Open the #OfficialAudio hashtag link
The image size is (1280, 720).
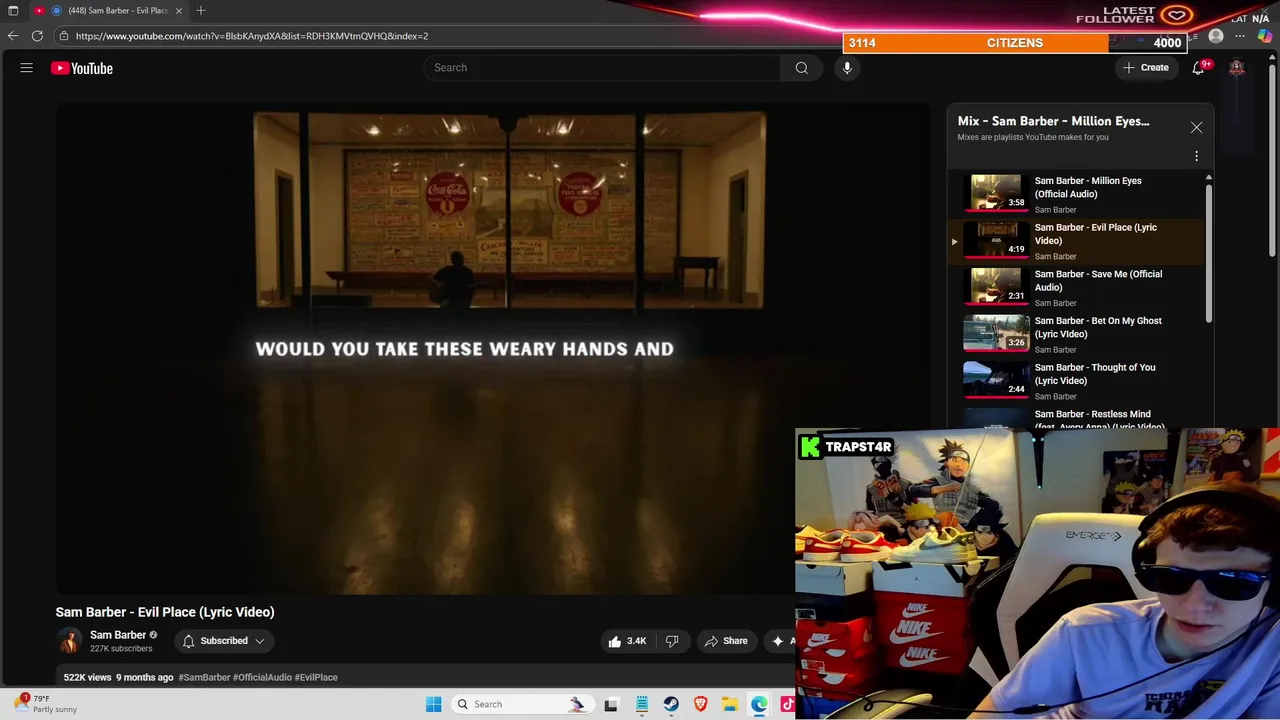(x=262, y=677)
